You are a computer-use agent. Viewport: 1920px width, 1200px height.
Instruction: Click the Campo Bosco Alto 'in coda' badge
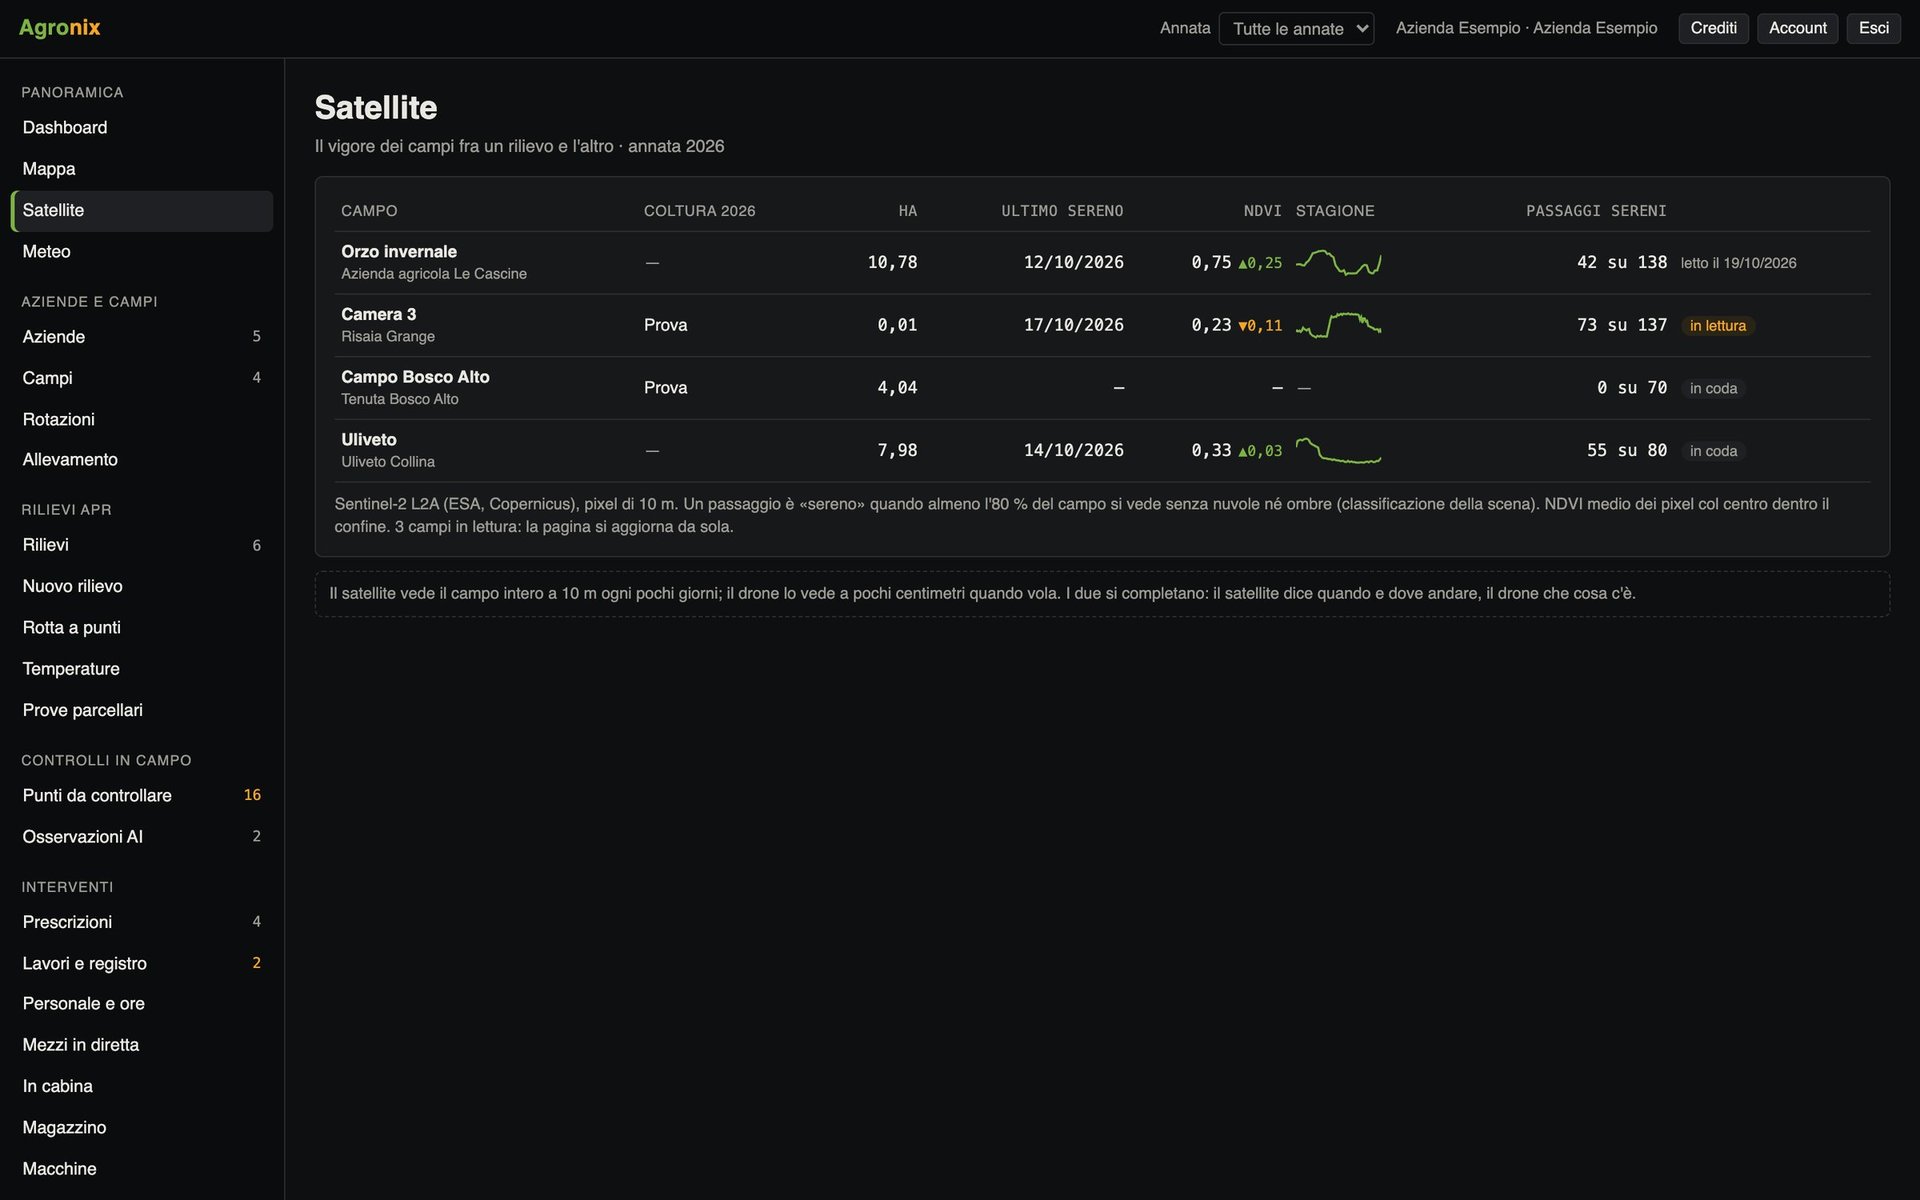click(x=1713, y=388)
